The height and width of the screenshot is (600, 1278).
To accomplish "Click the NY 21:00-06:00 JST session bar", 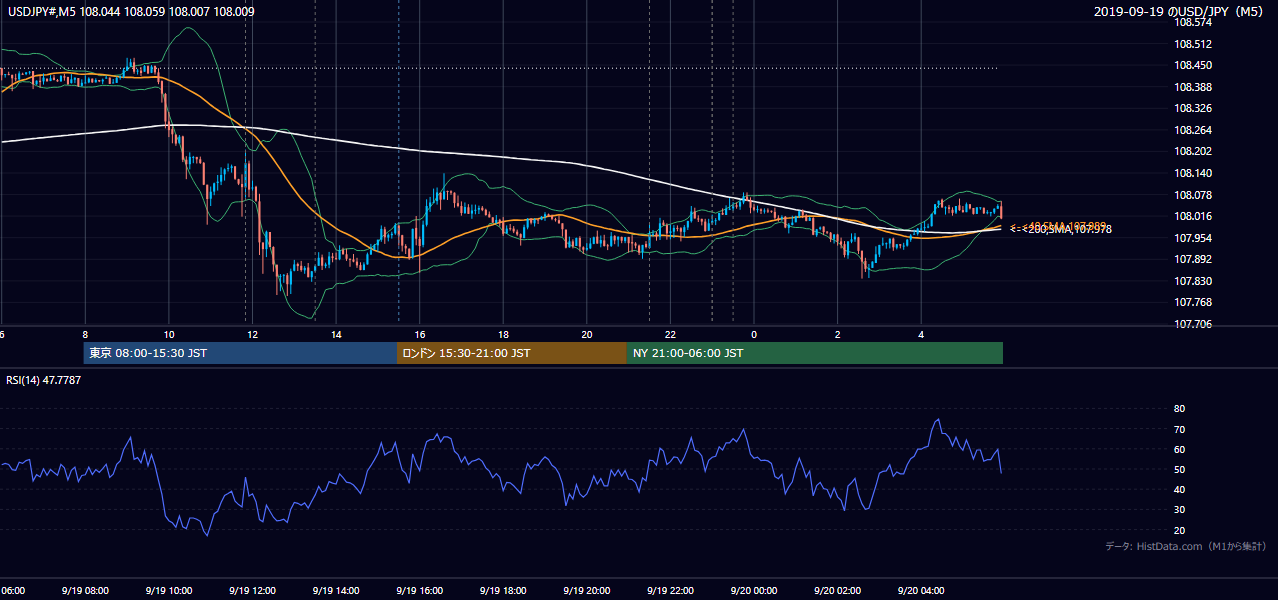I will [x=815, y=353].
